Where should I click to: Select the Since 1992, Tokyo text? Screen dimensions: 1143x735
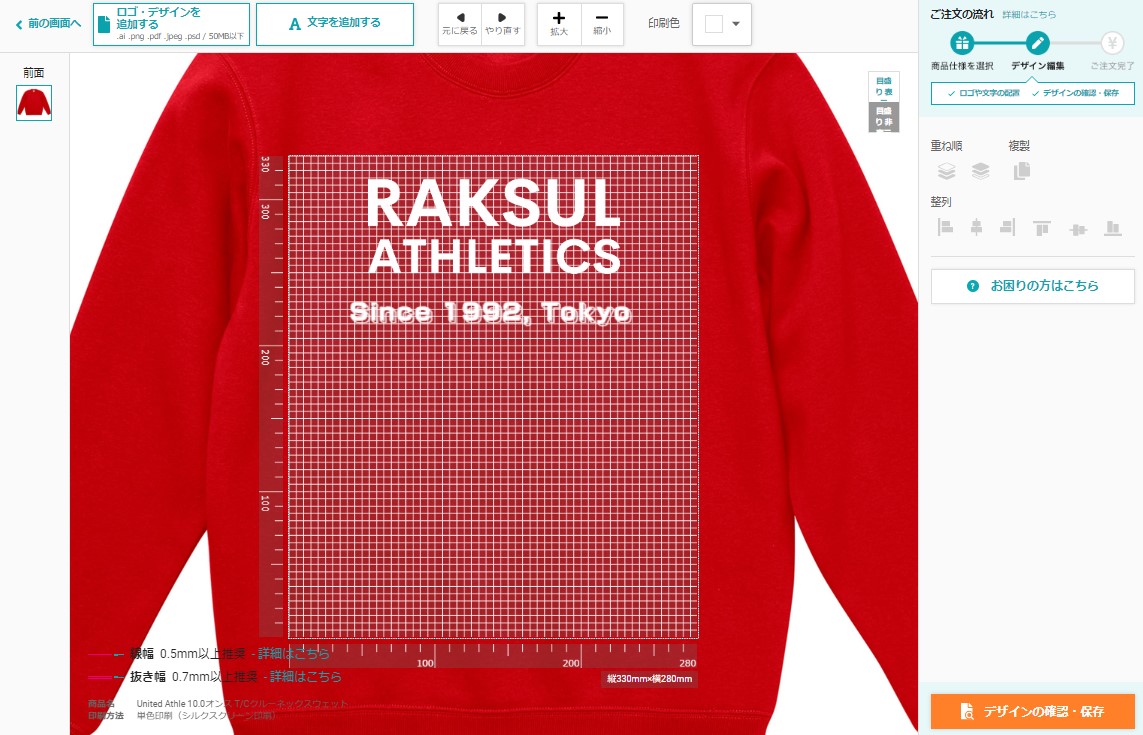pos(491,312)
